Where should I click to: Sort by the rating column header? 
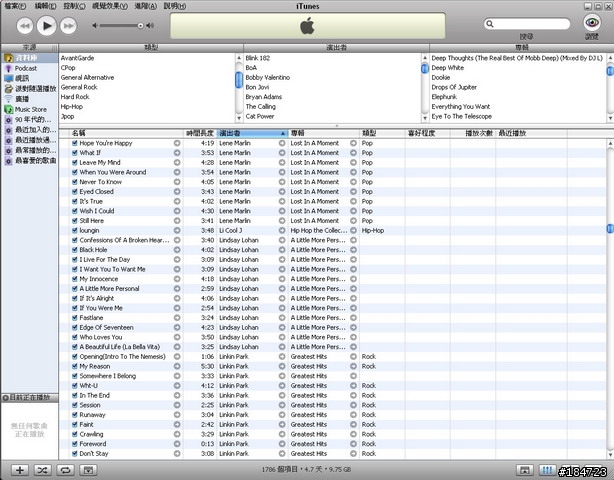tap(428, 134)
